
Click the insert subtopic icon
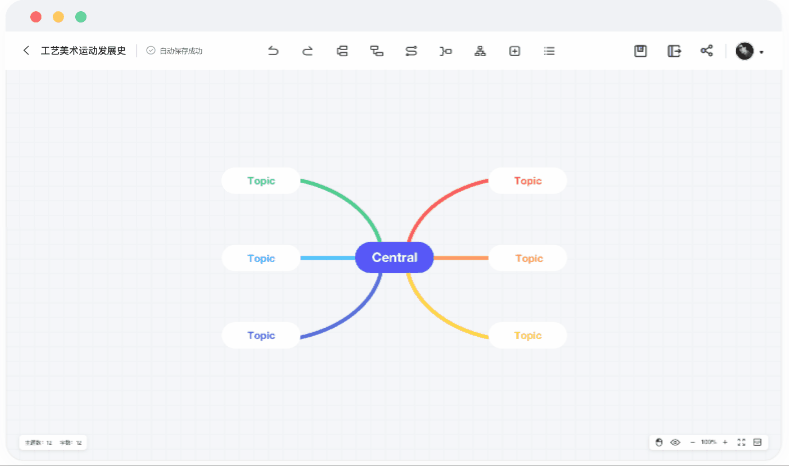coord(377,51)
